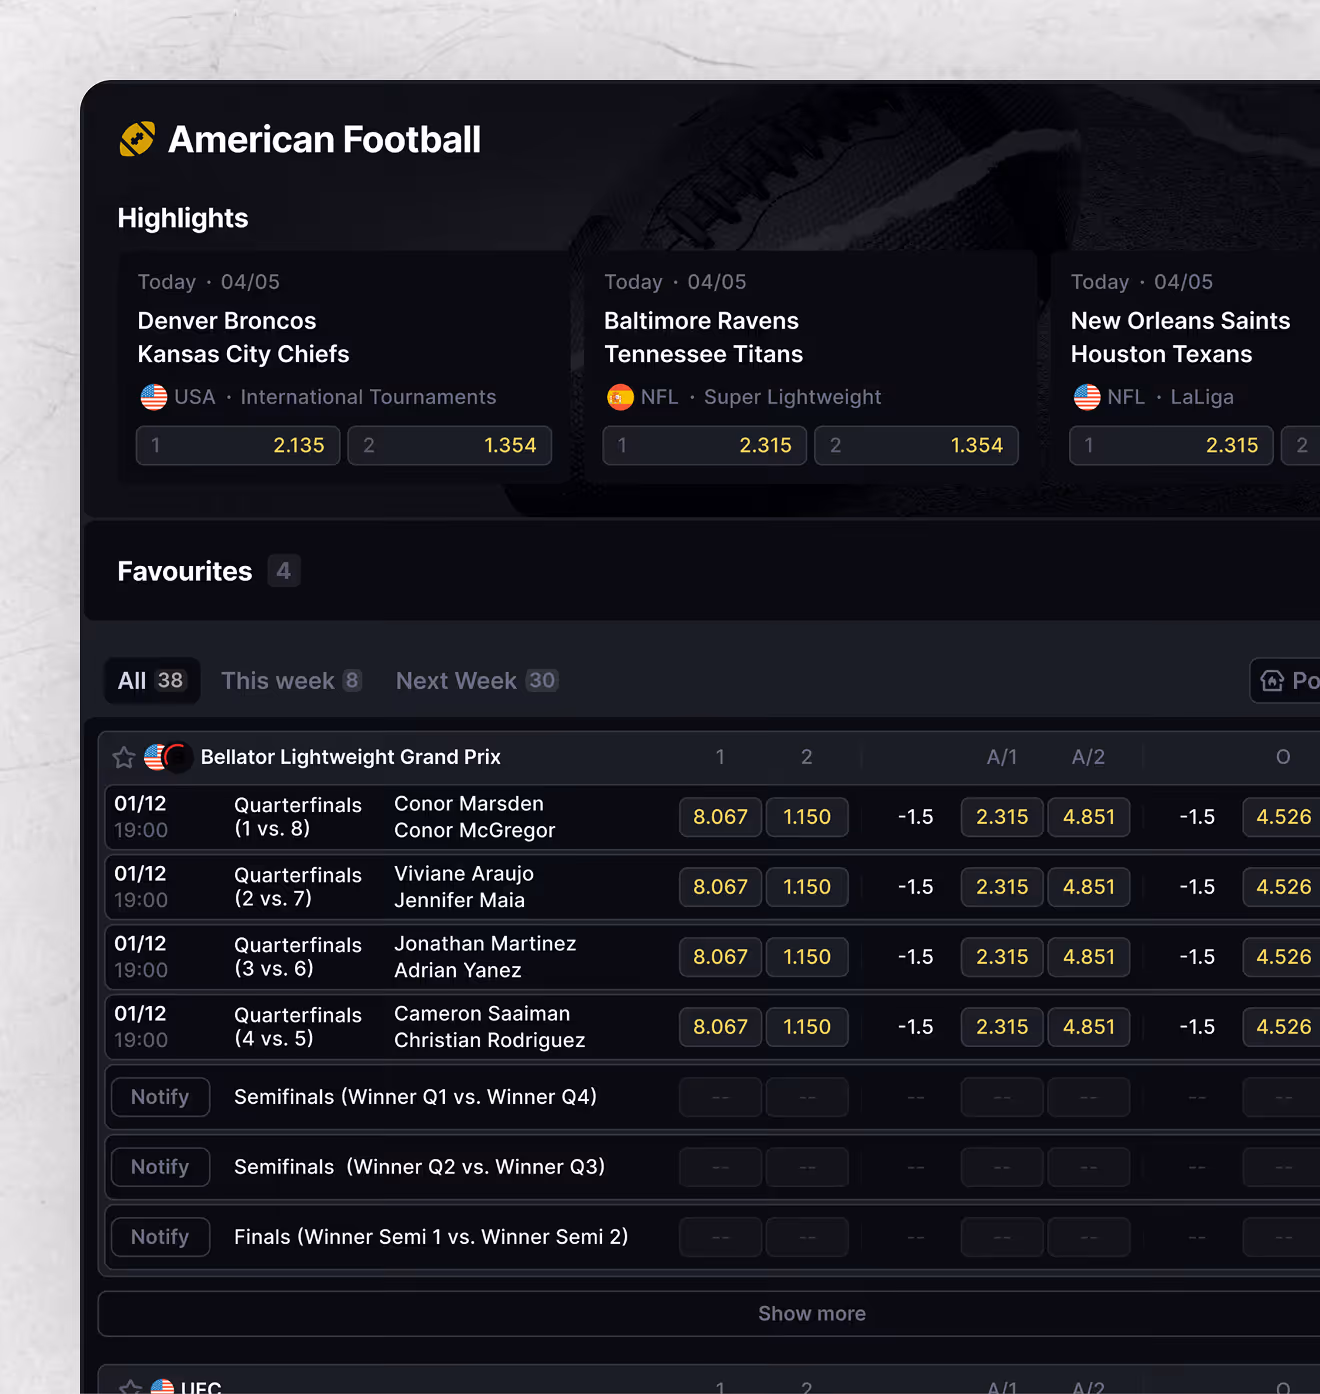Viewport: 1320px width, 1394px height.
Task: Select A/2 4.851 in Conor Marsden row
Action: coord(1089,817)
